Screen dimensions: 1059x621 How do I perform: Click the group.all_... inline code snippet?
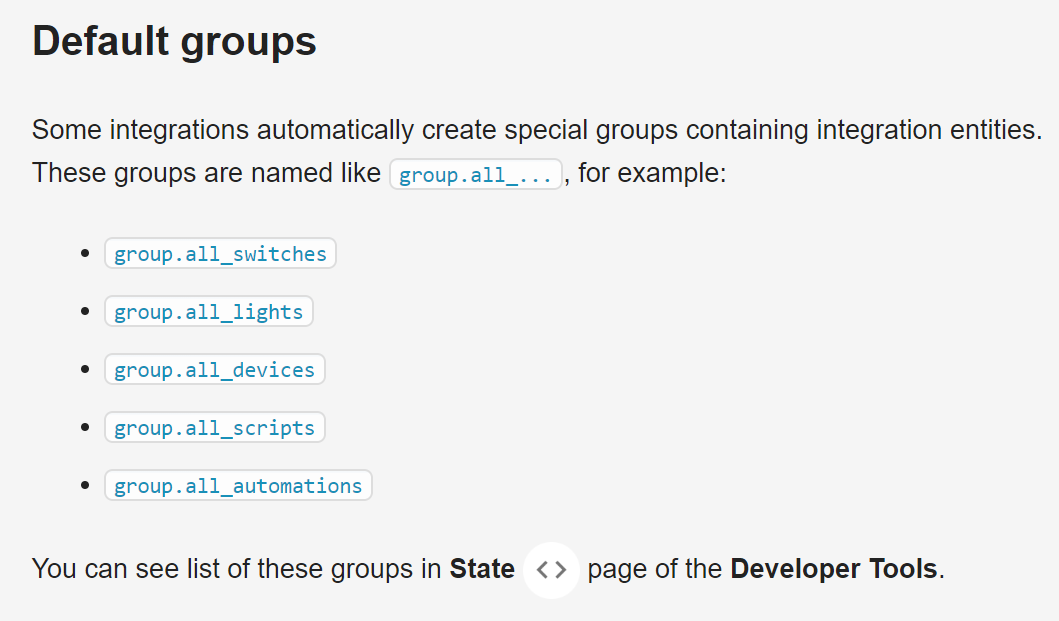click(x=475, y=175)
